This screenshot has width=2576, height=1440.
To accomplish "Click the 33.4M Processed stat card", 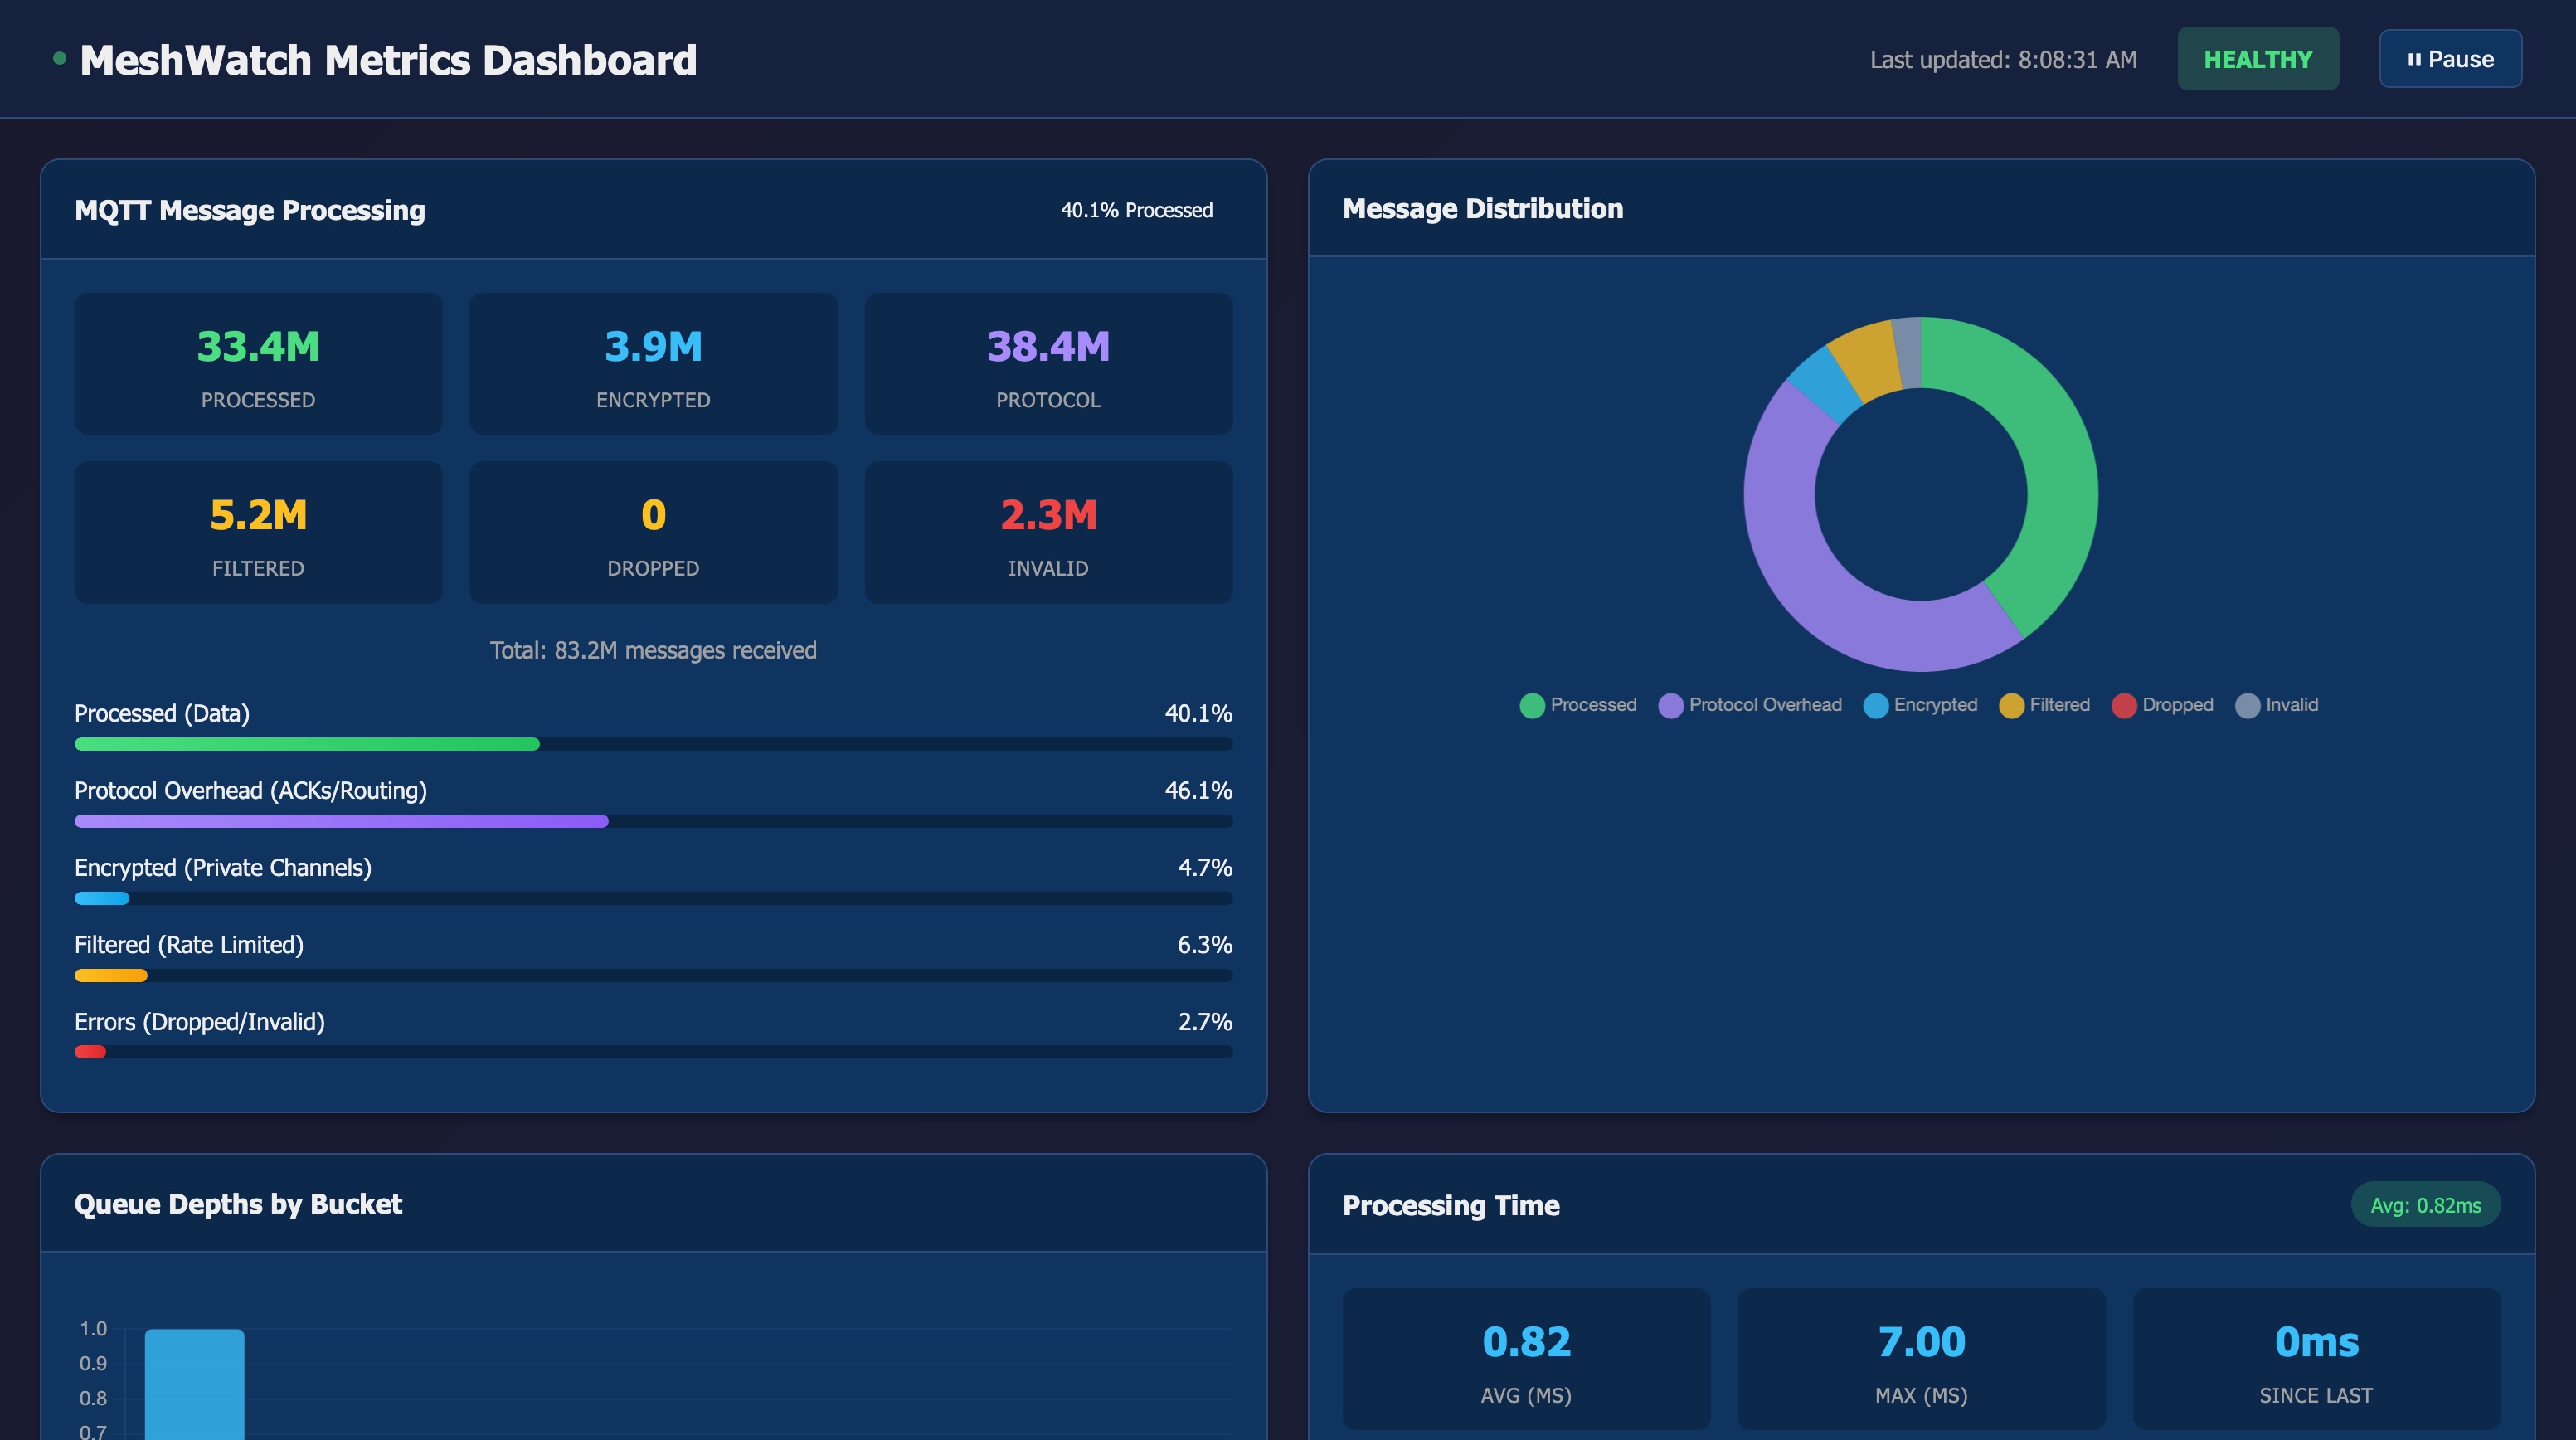I will point(258,364).
